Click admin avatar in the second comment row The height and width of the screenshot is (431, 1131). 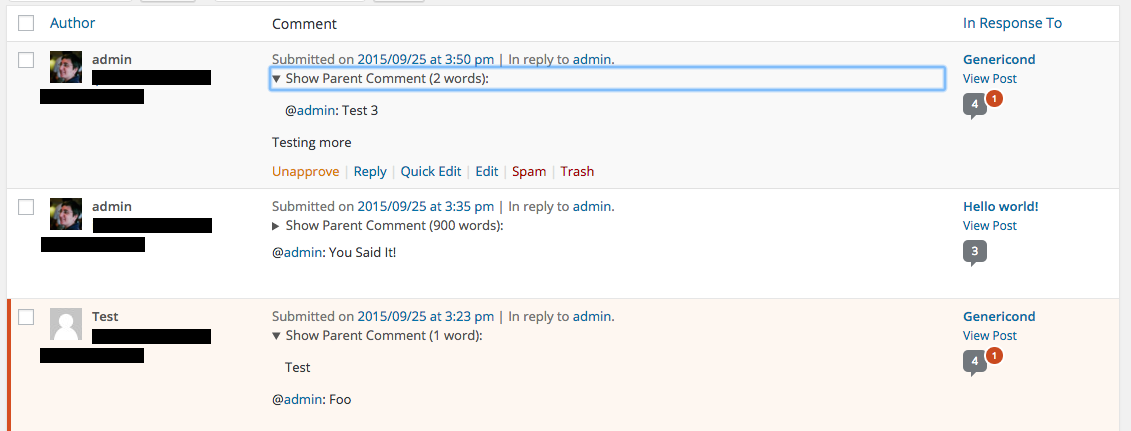[66, 214]
